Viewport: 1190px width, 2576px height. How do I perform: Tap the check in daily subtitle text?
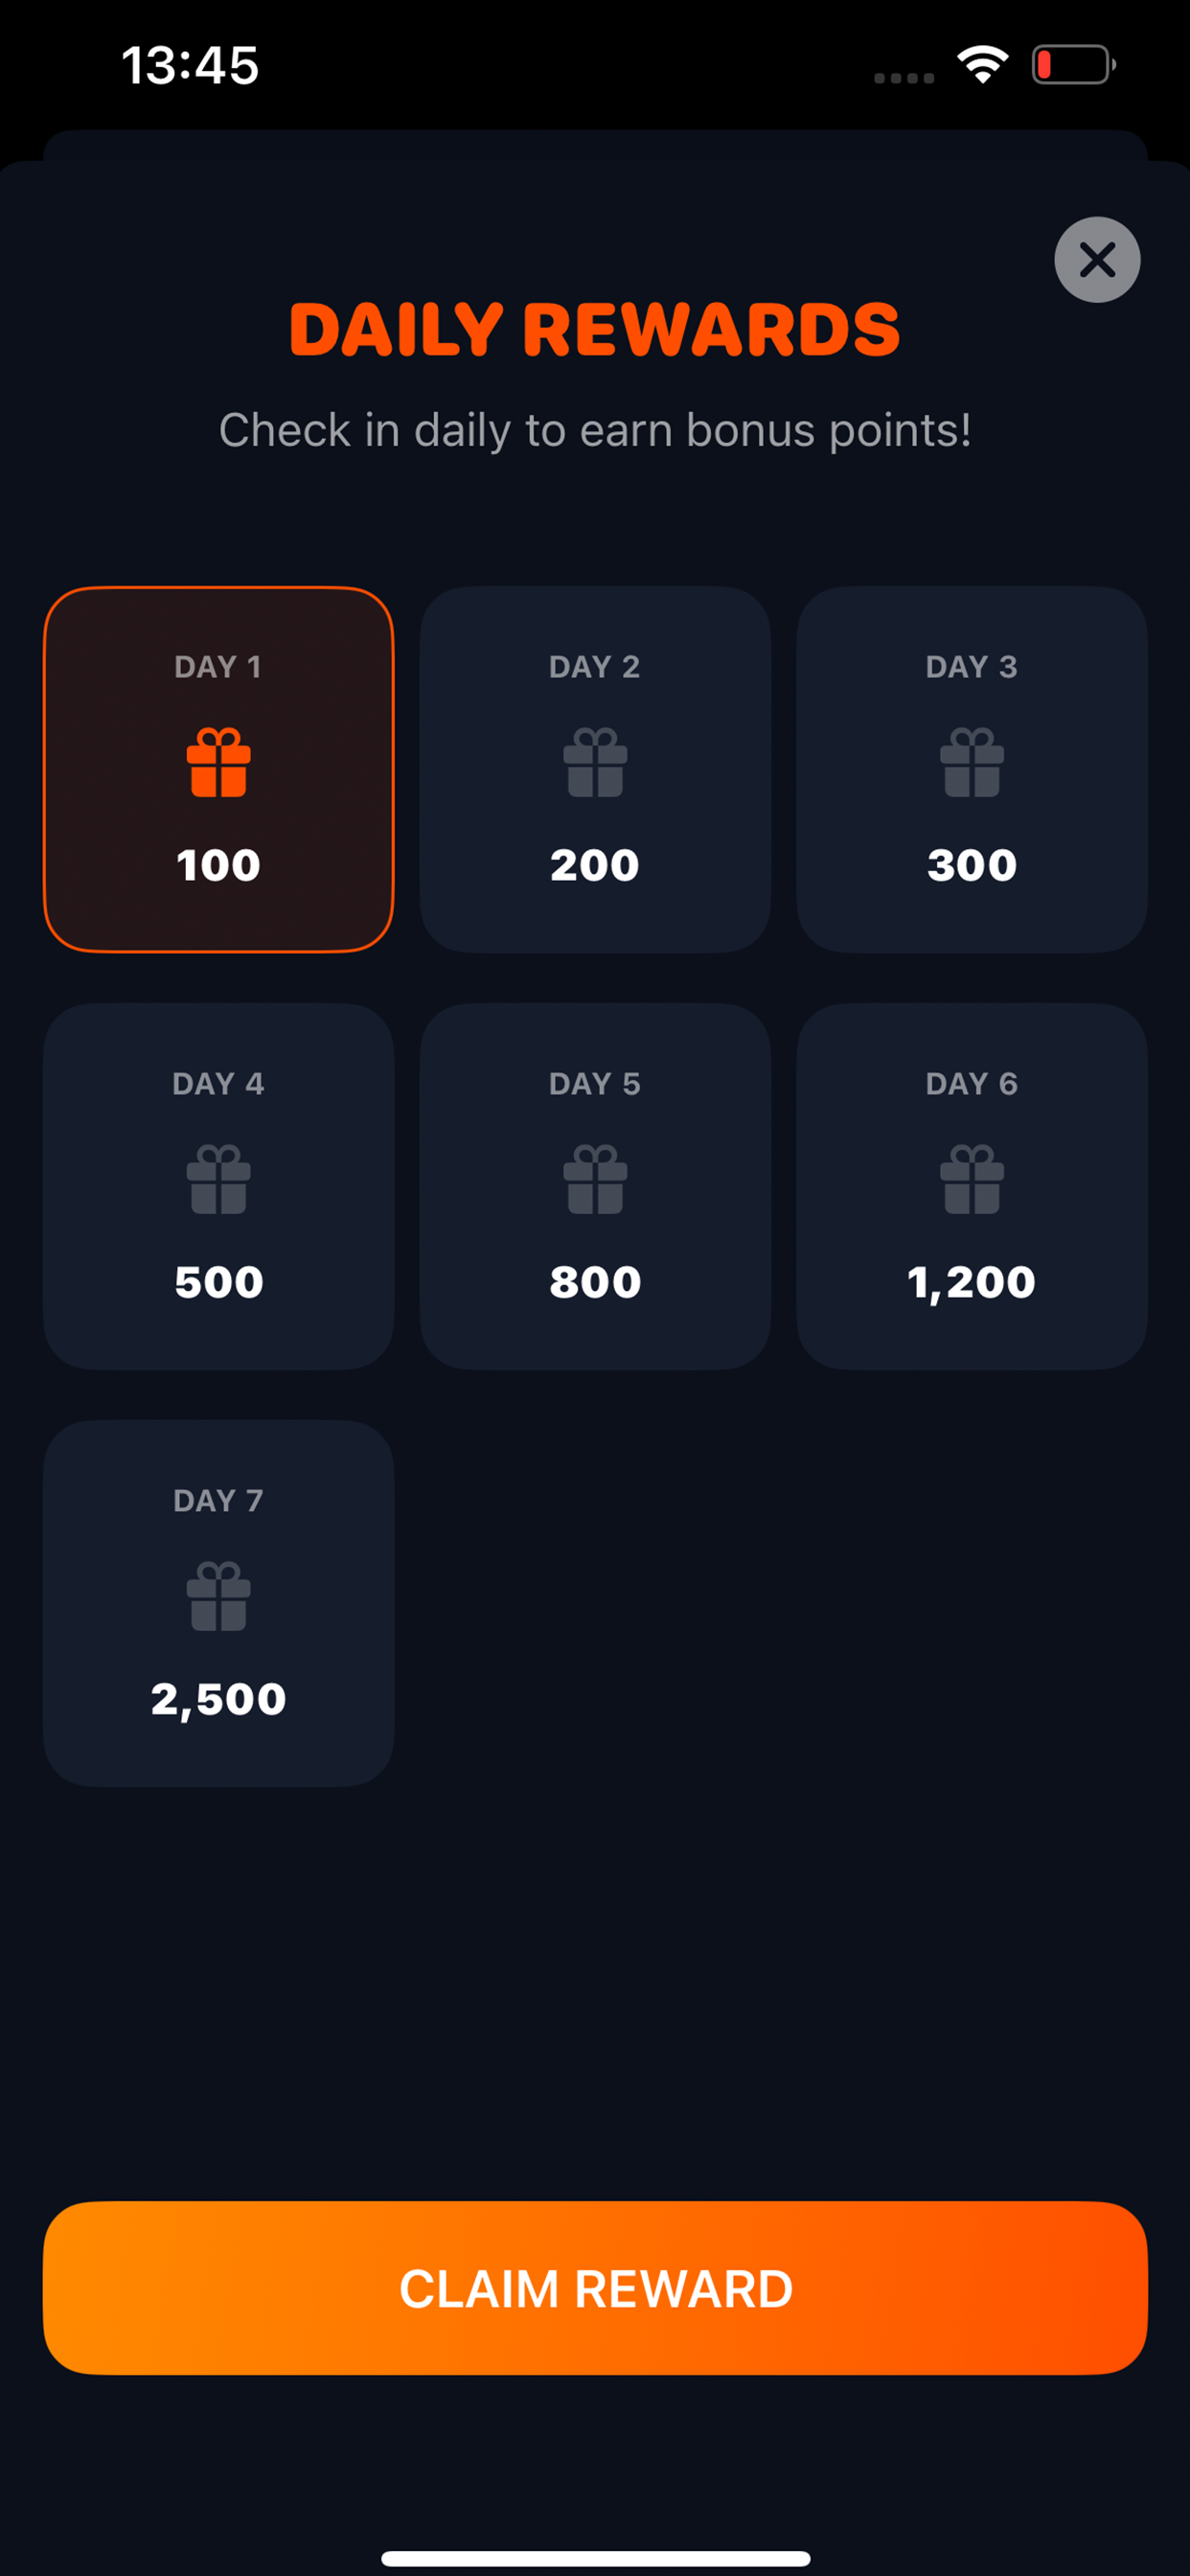[x=595, y=430]
